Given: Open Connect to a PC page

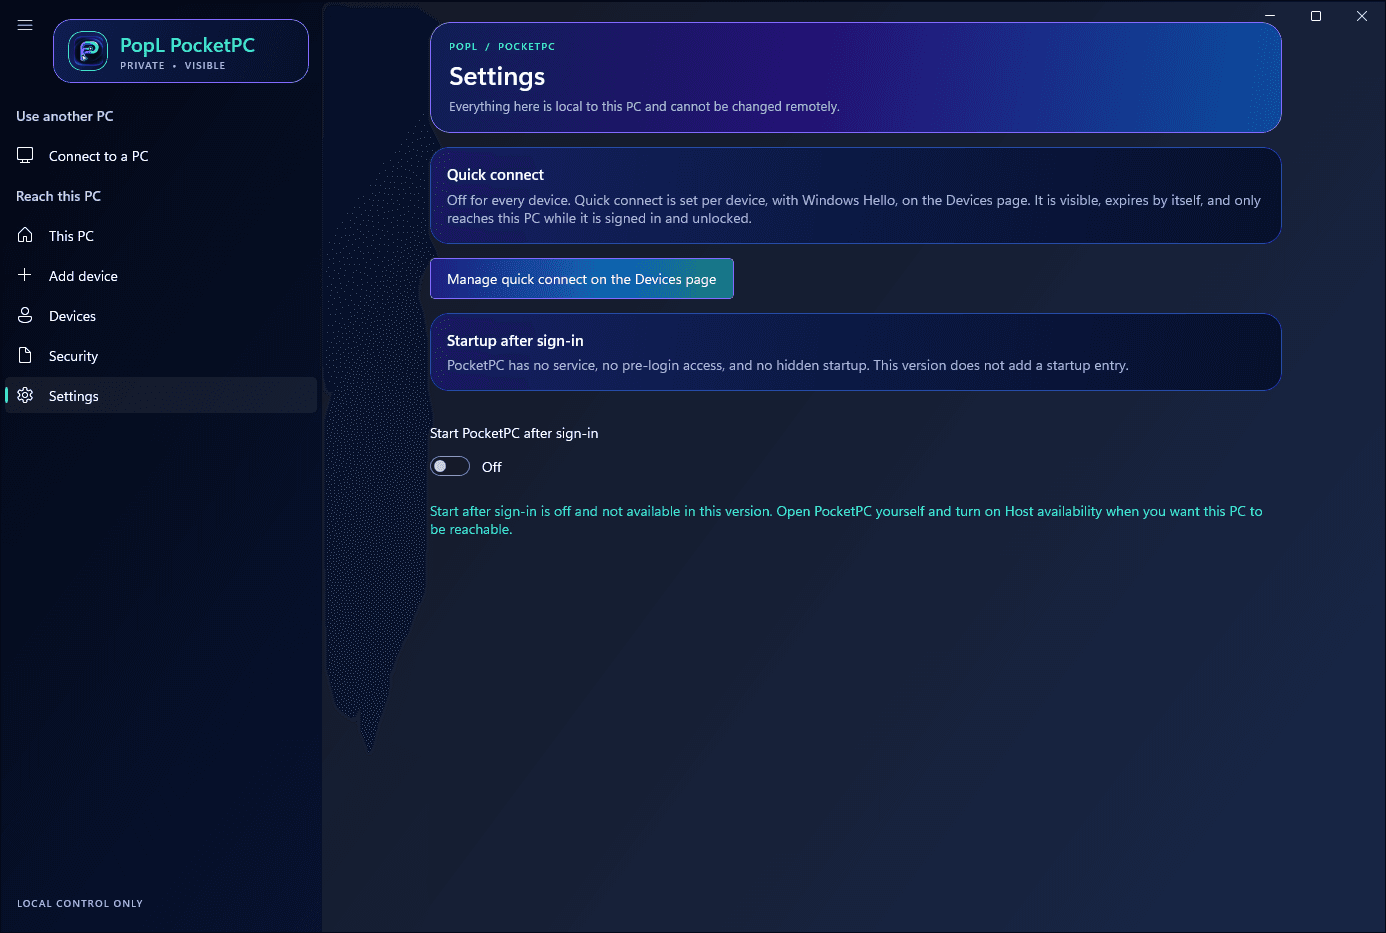Looking at the screenshot, I should tap(161, 156).
